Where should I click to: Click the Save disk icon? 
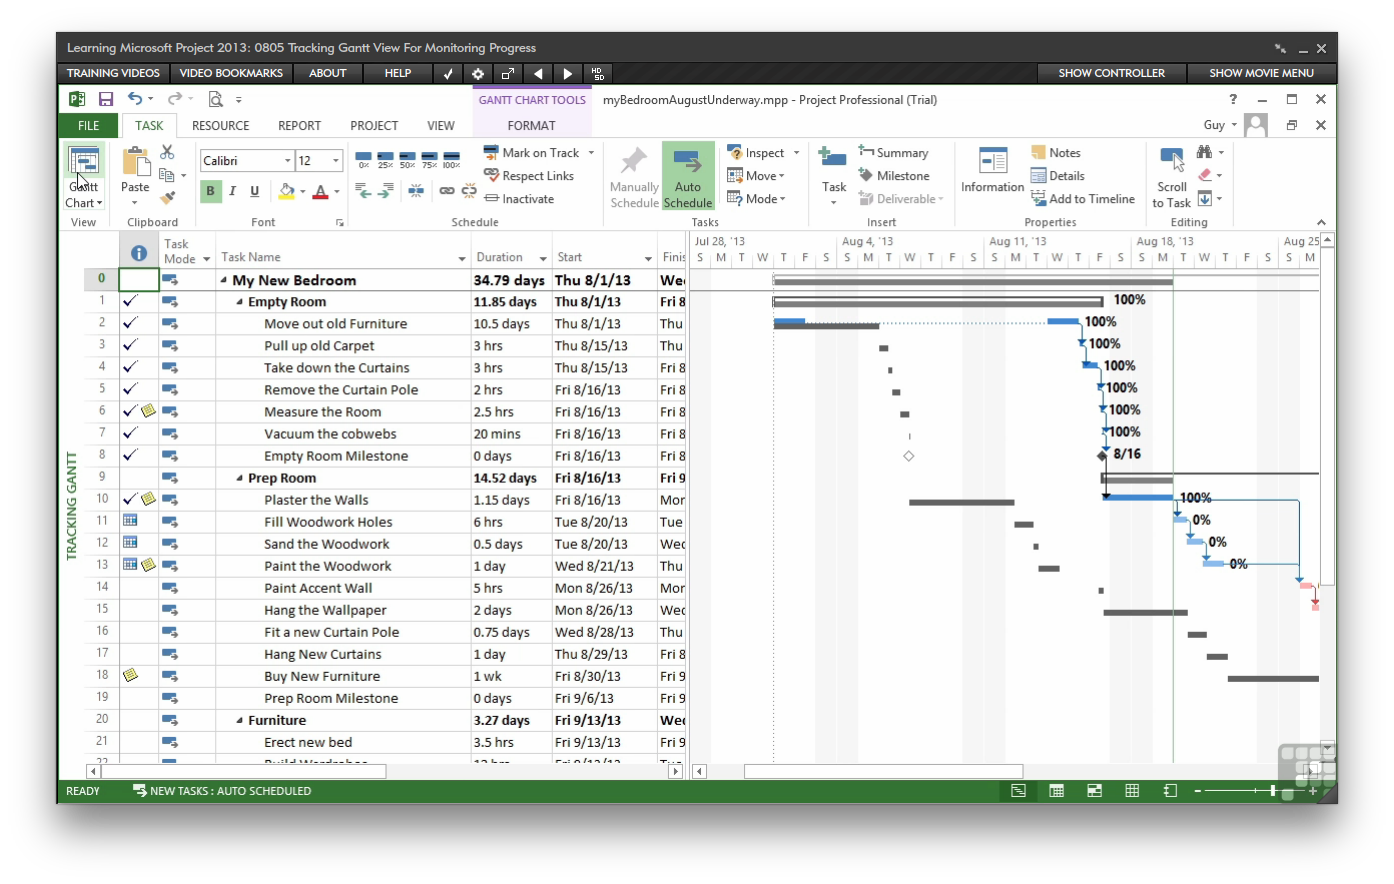tap(106, 99)
